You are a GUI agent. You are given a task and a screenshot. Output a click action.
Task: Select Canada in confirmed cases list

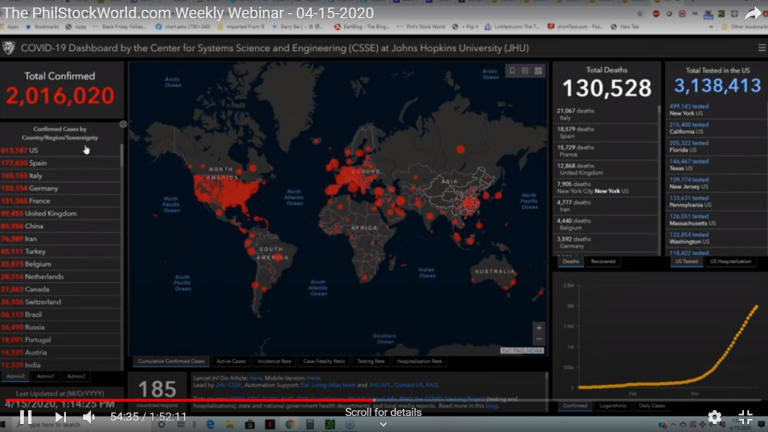tap(60, 289)
